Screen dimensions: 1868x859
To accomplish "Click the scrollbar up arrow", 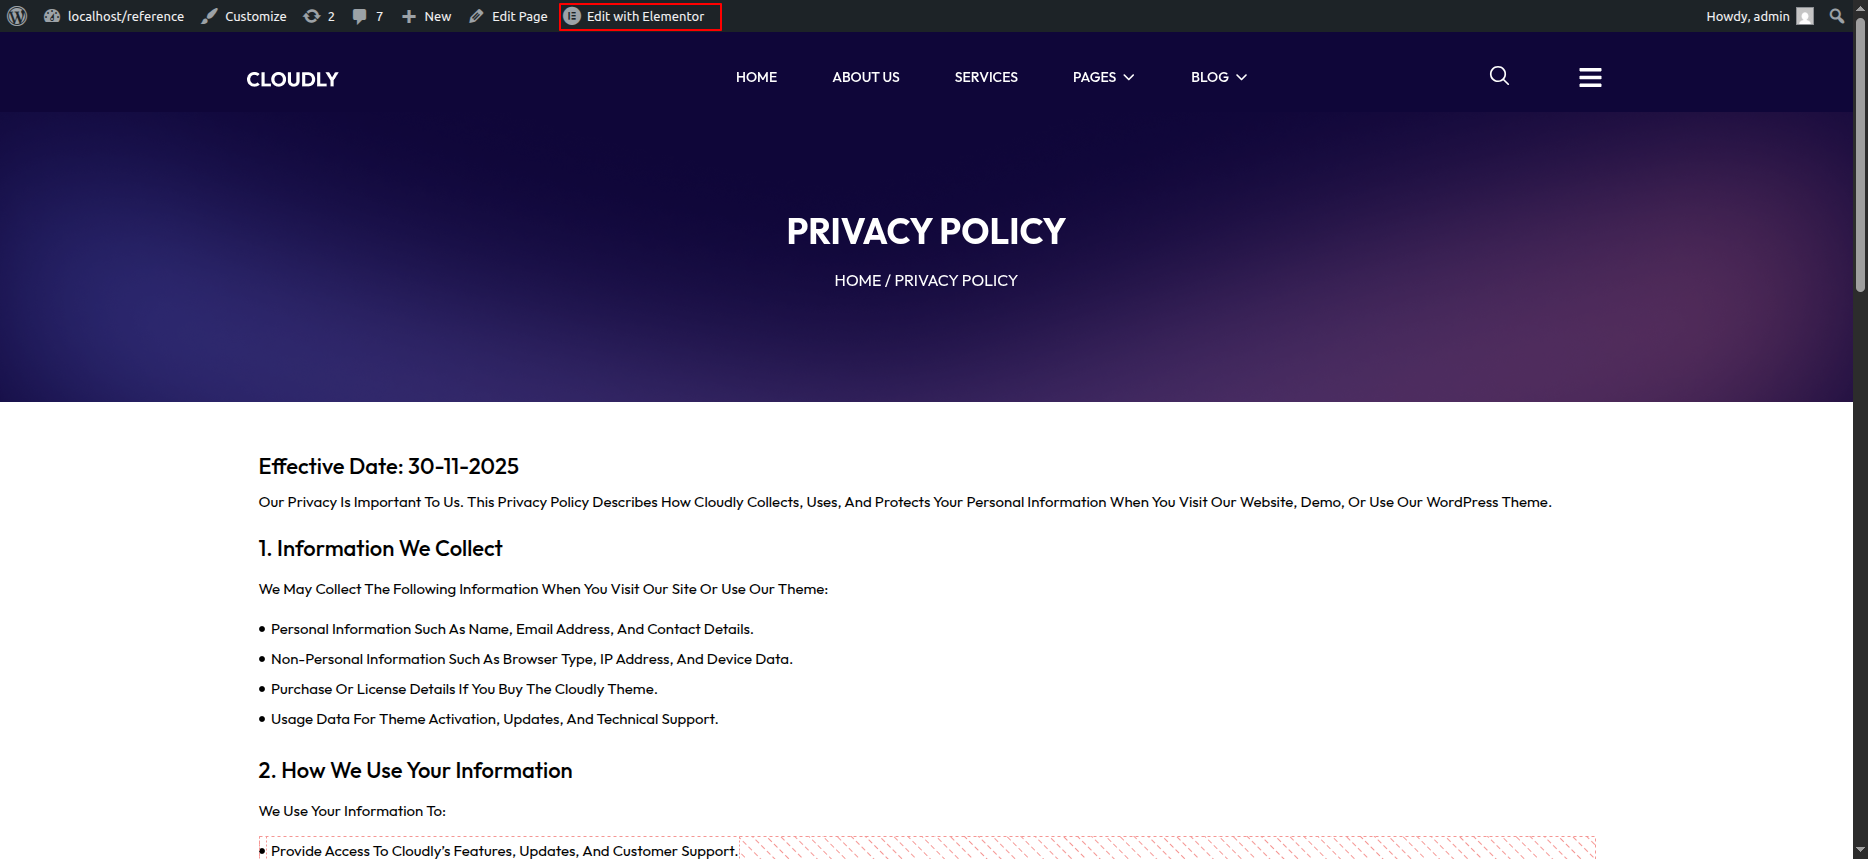I will [1860, 7].
